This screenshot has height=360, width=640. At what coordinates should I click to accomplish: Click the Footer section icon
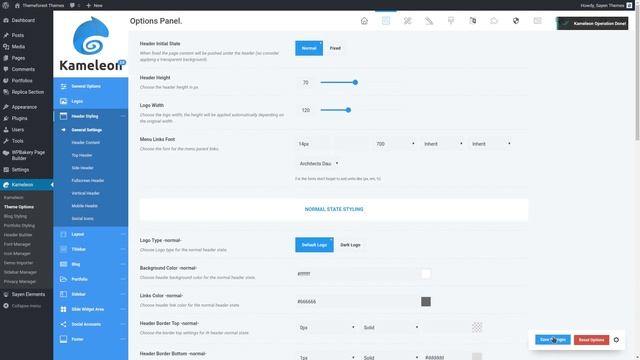tap(63, 339)
